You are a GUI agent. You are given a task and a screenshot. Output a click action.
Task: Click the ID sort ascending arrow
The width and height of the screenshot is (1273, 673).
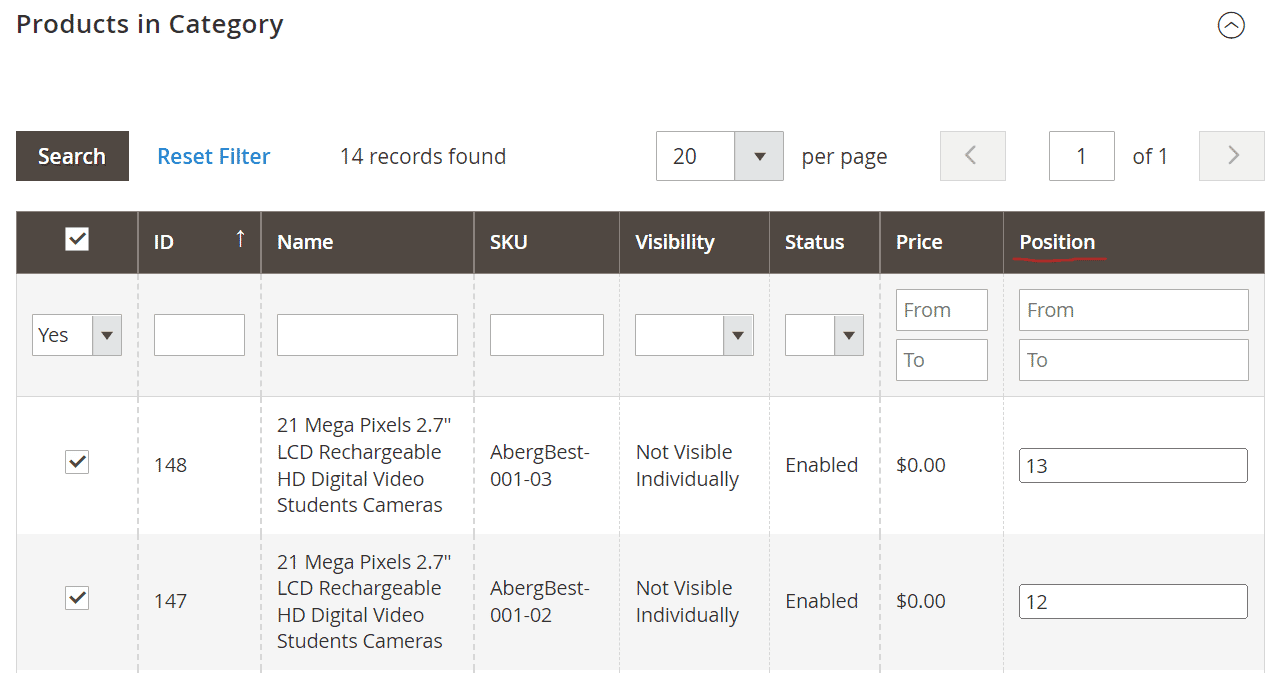(240, 238)
